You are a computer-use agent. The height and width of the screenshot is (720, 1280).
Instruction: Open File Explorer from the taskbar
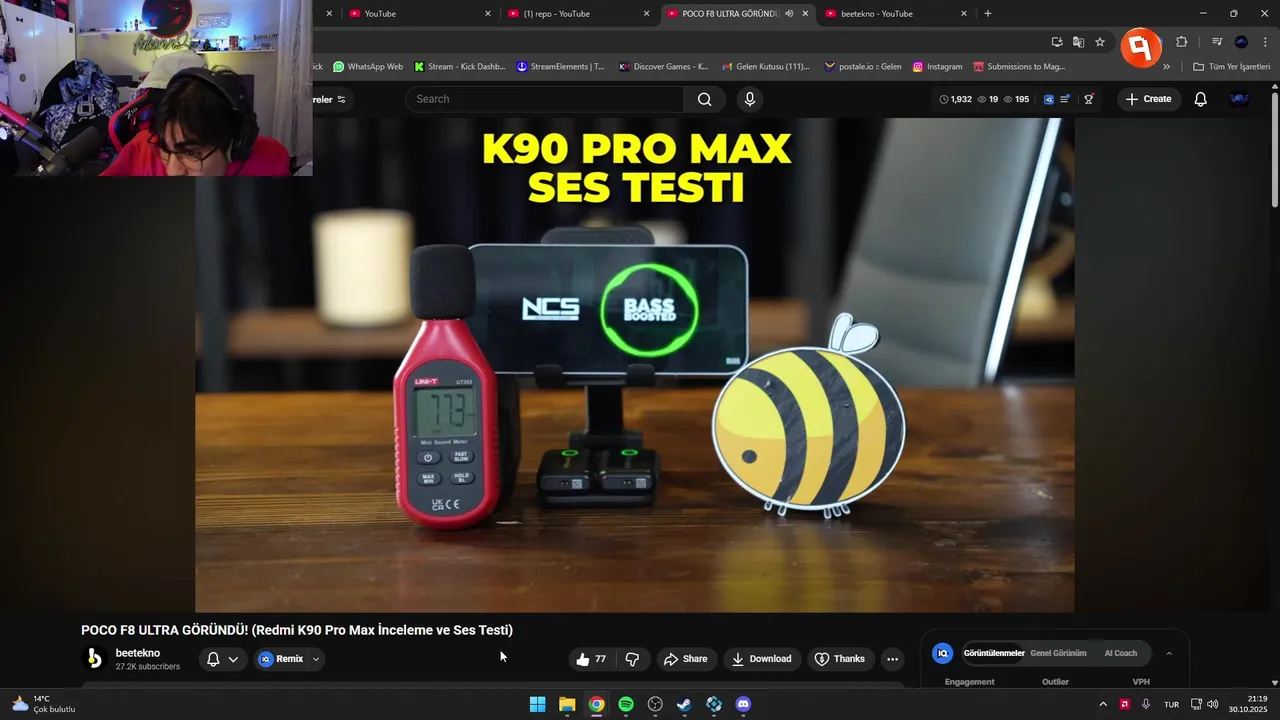point(567,704)
